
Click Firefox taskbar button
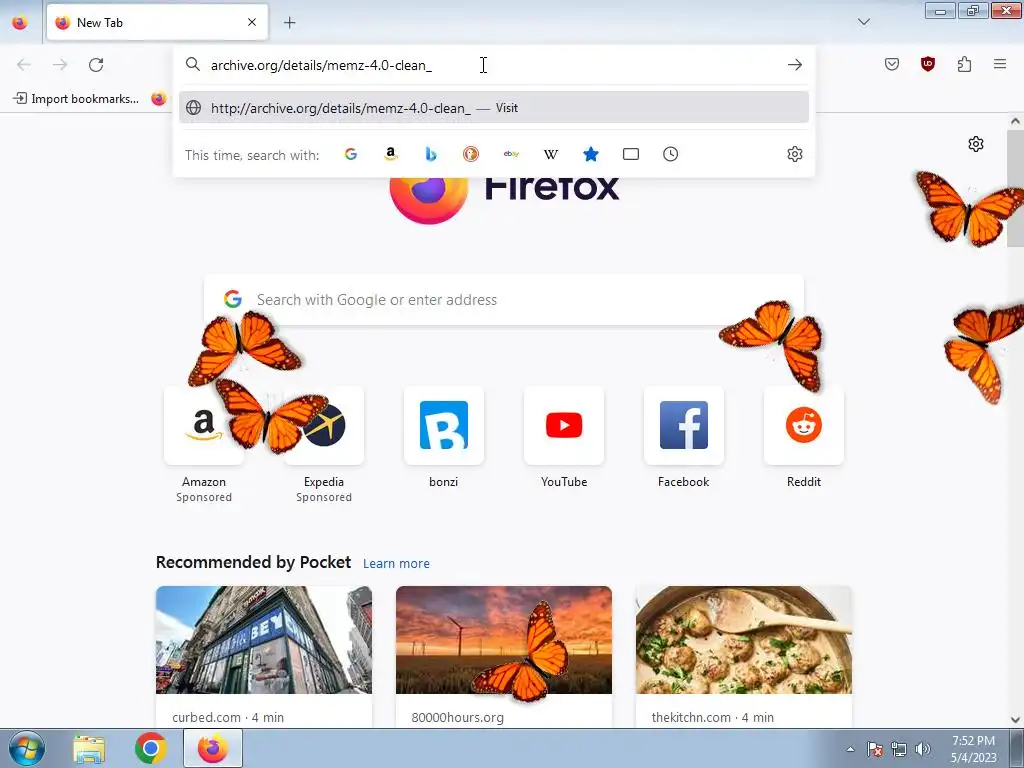pyautogui.click(x=213, y=749)
